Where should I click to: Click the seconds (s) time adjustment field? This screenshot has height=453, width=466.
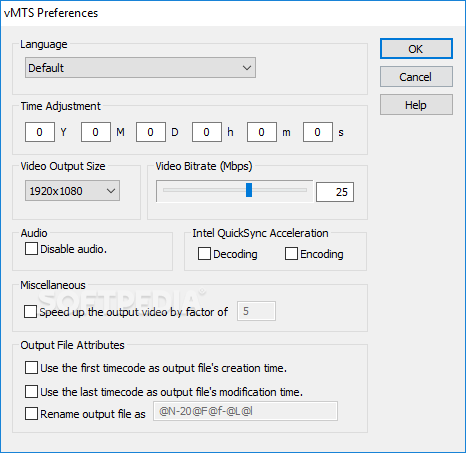(x=318, y=132)
